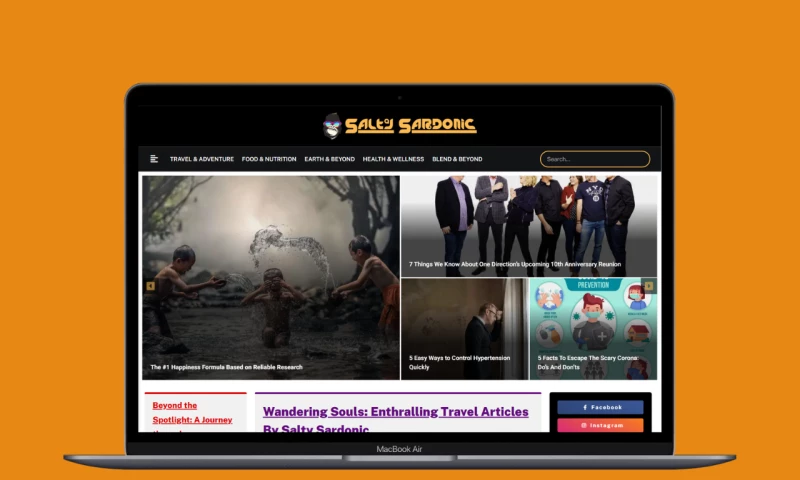Open the Control Hypertension article thumbnail

[x=465, y=329]
